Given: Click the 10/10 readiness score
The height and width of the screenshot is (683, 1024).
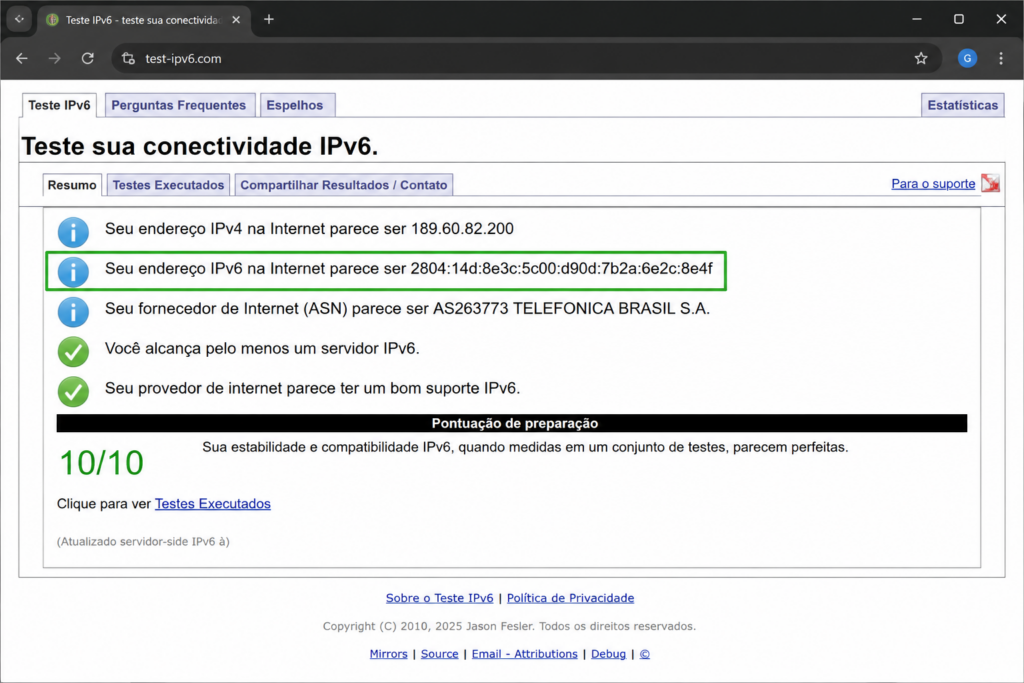Looking at the screenshot, I should point(101,463).
